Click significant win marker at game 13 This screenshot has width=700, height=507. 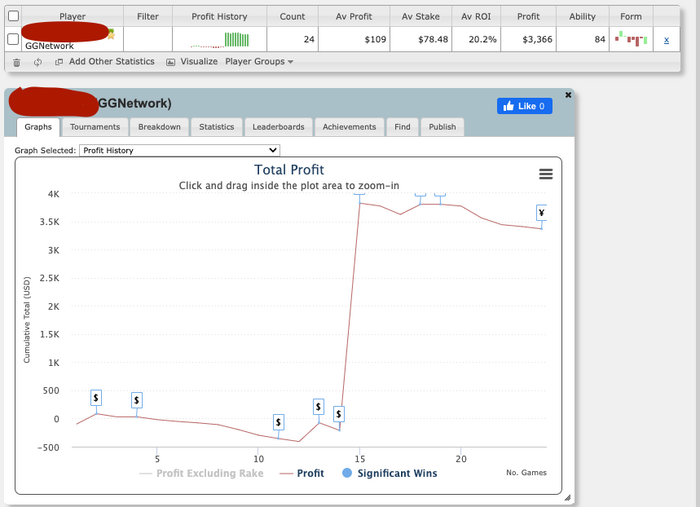318,407
